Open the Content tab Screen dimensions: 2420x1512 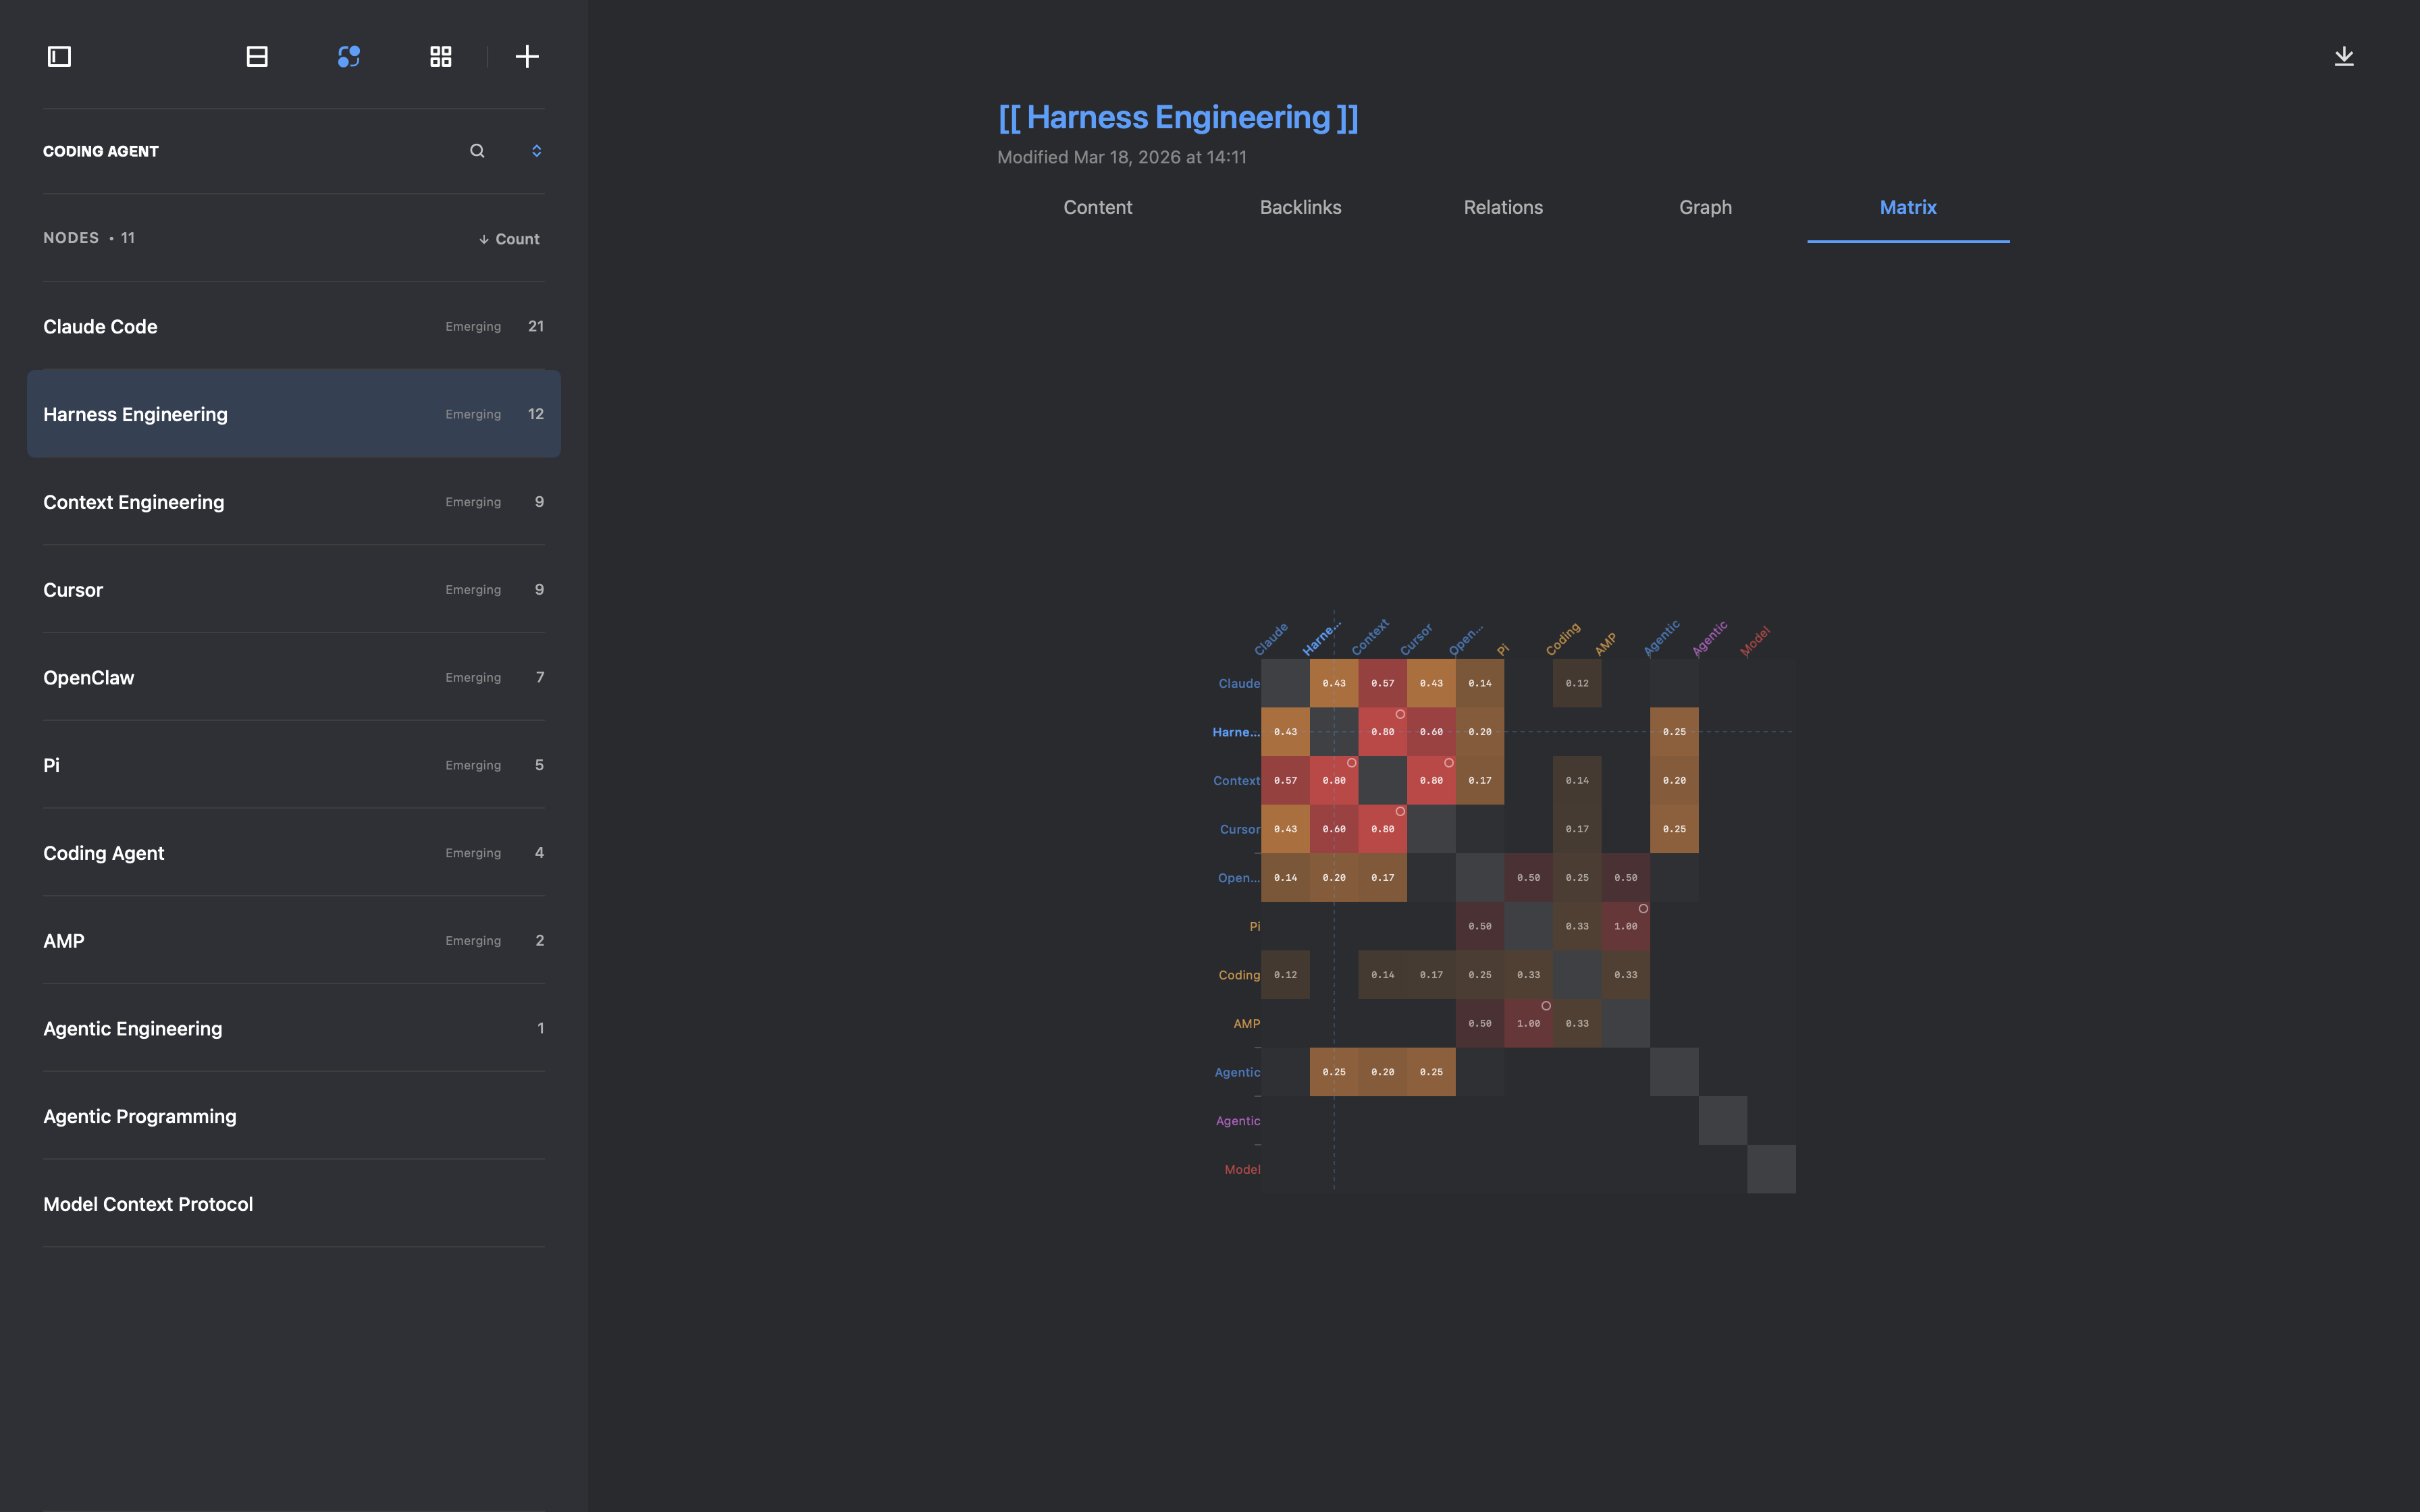(x=1097, y=208)
